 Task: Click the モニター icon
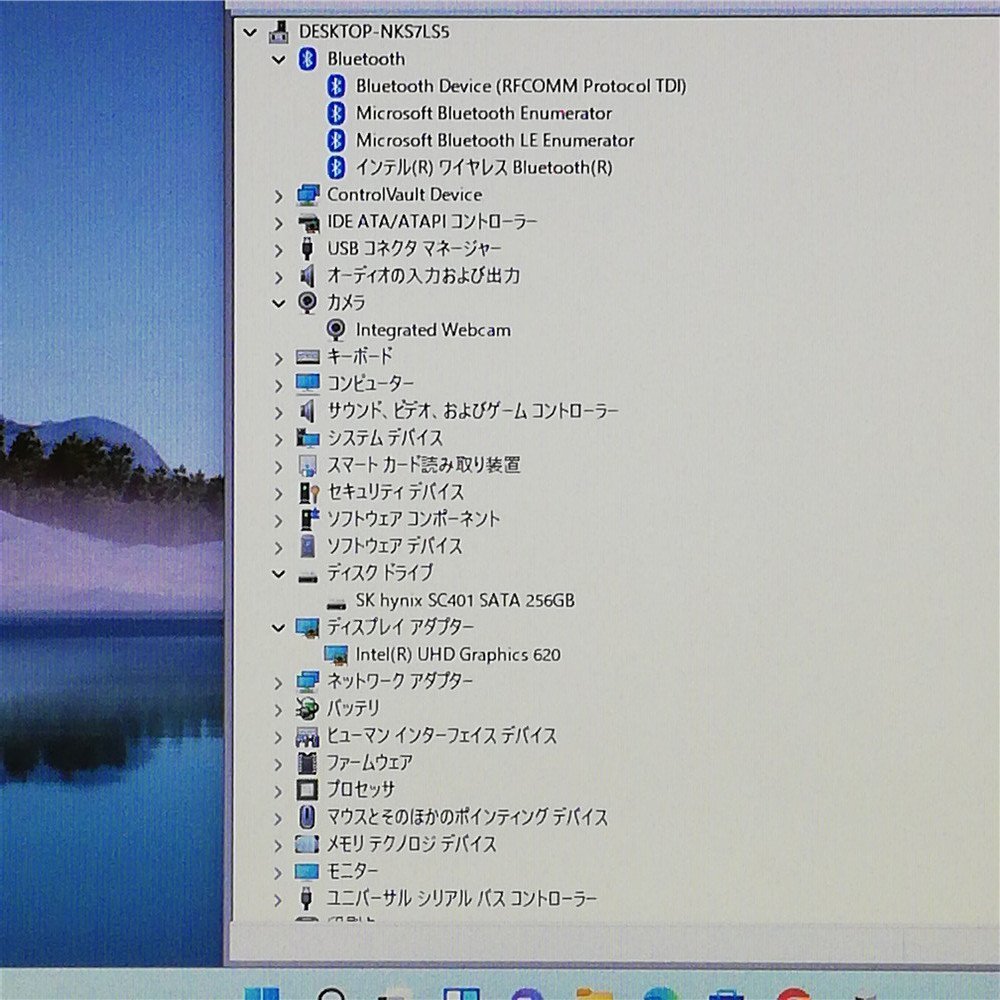pyautogui.click(x=307, y=872)
